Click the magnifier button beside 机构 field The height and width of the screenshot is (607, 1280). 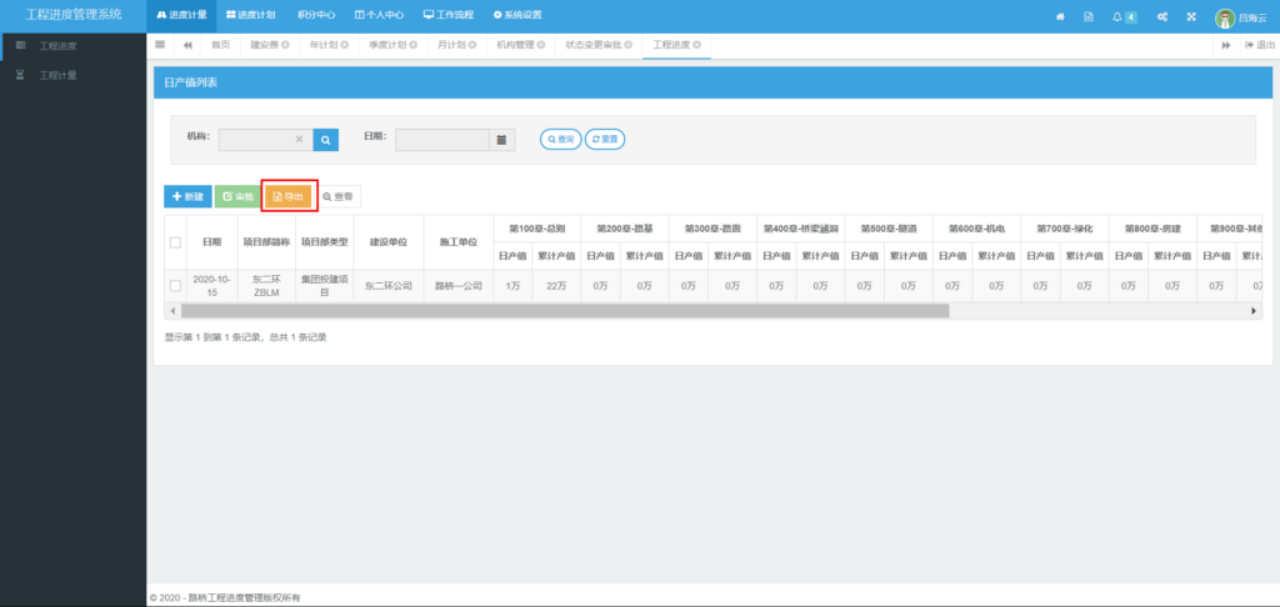pos(326,140)
